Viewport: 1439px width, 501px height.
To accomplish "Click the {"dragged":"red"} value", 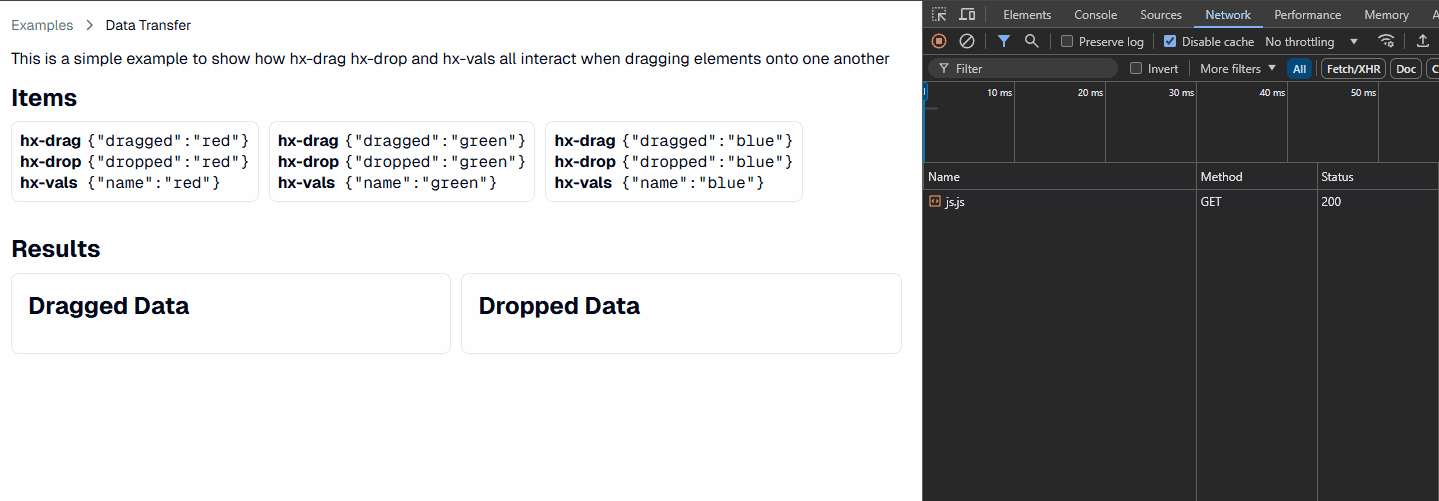I will point(168,141).
